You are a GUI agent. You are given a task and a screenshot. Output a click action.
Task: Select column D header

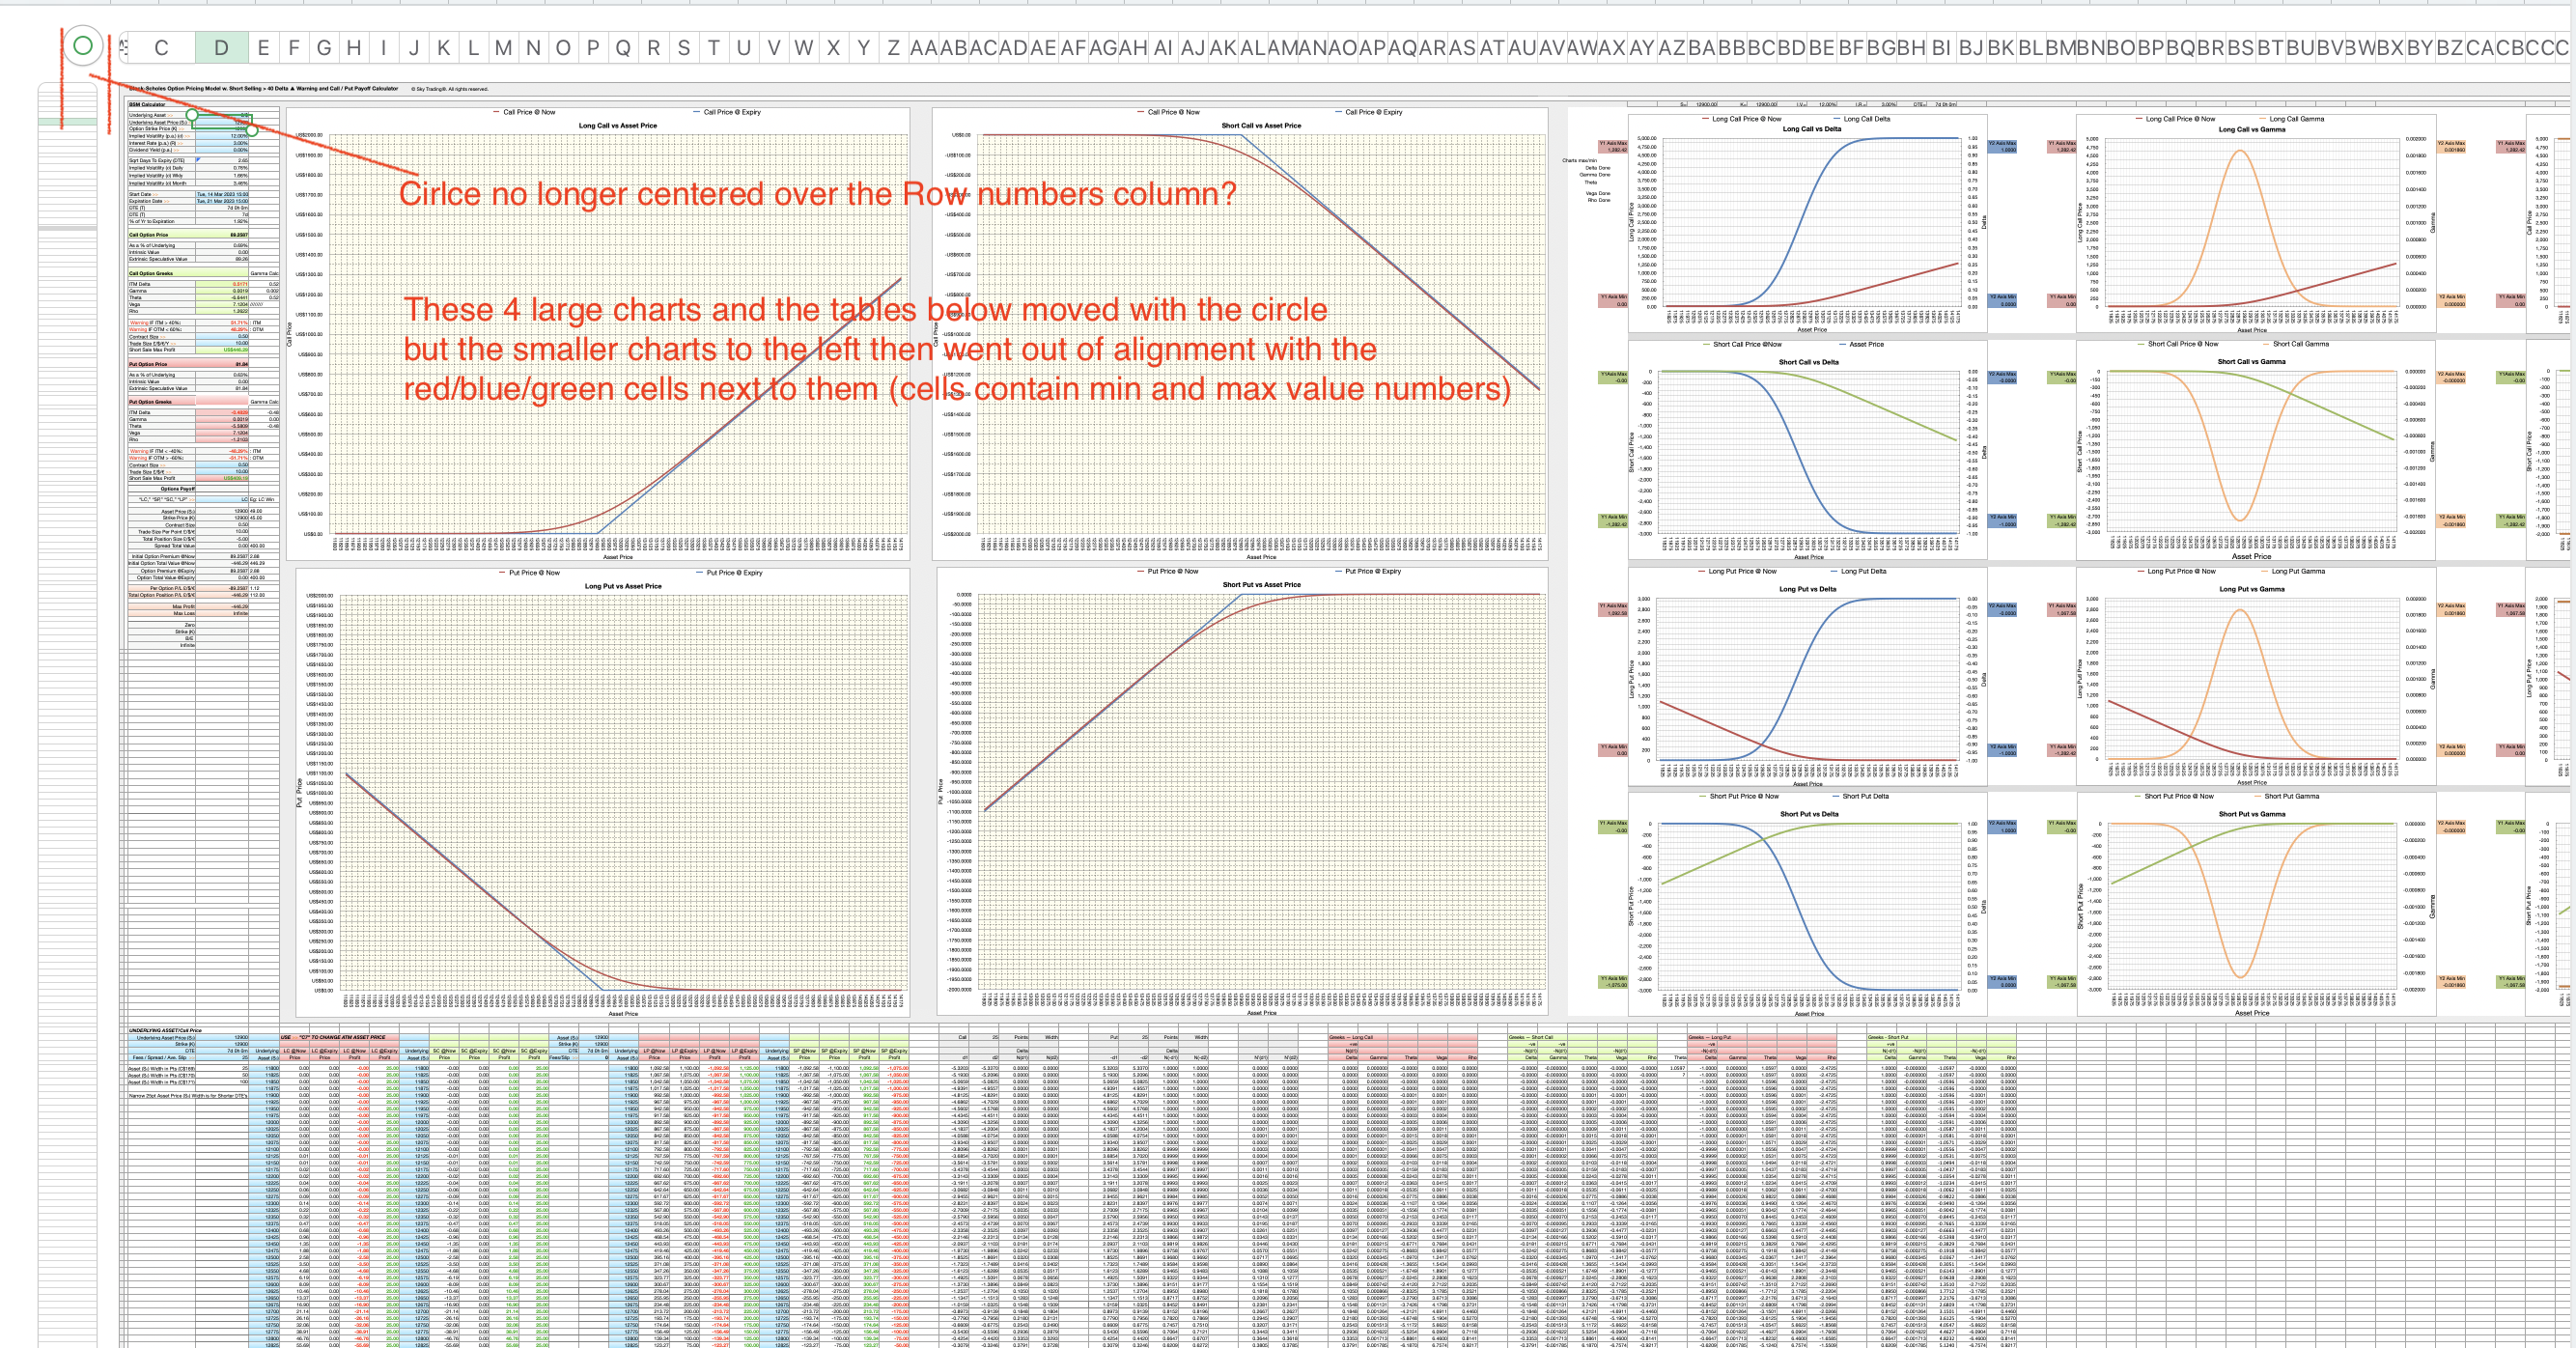[x=221, y=47]
